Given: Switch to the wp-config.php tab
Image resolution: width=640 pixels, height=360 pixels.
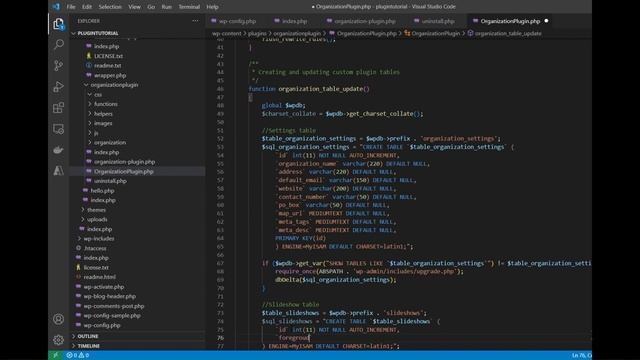Looking at the screenshot, I should tap(233, 21).
